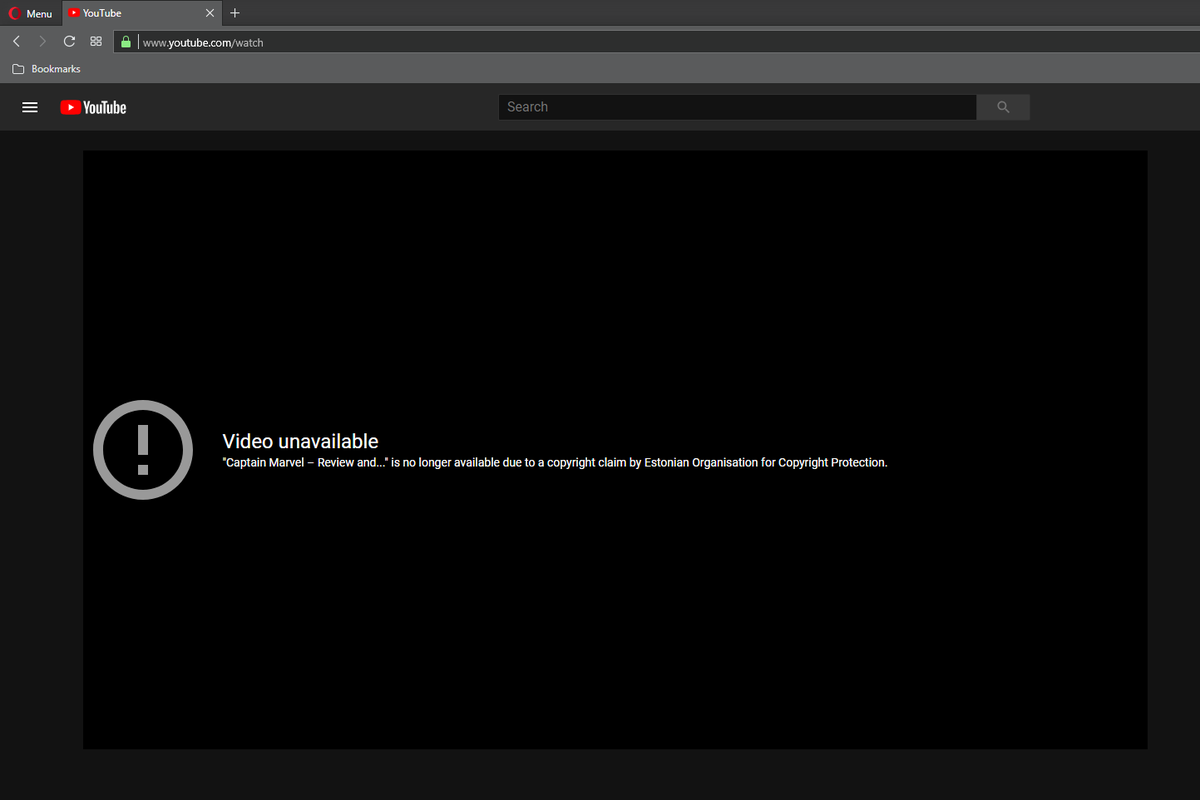Go back with the back arrow
The image size is (1200, 800).
tap(16, 42)
